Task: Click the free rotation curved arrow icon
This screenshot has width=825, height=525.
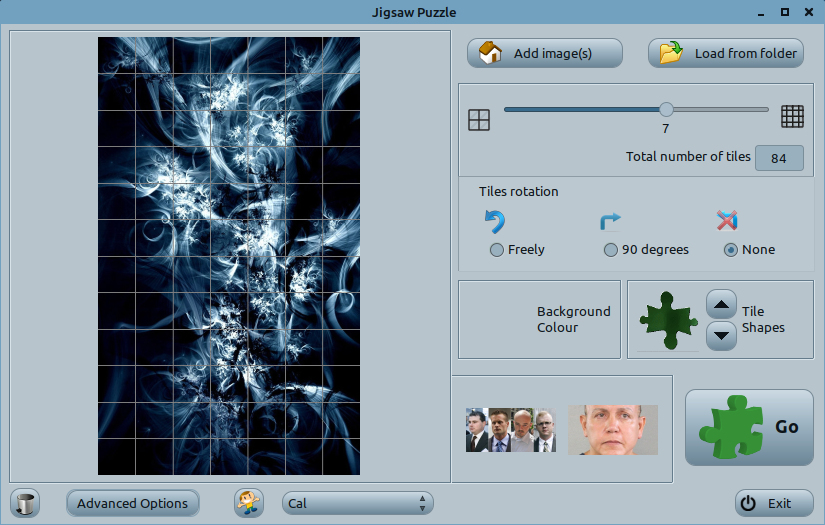Action: (495, 221)
